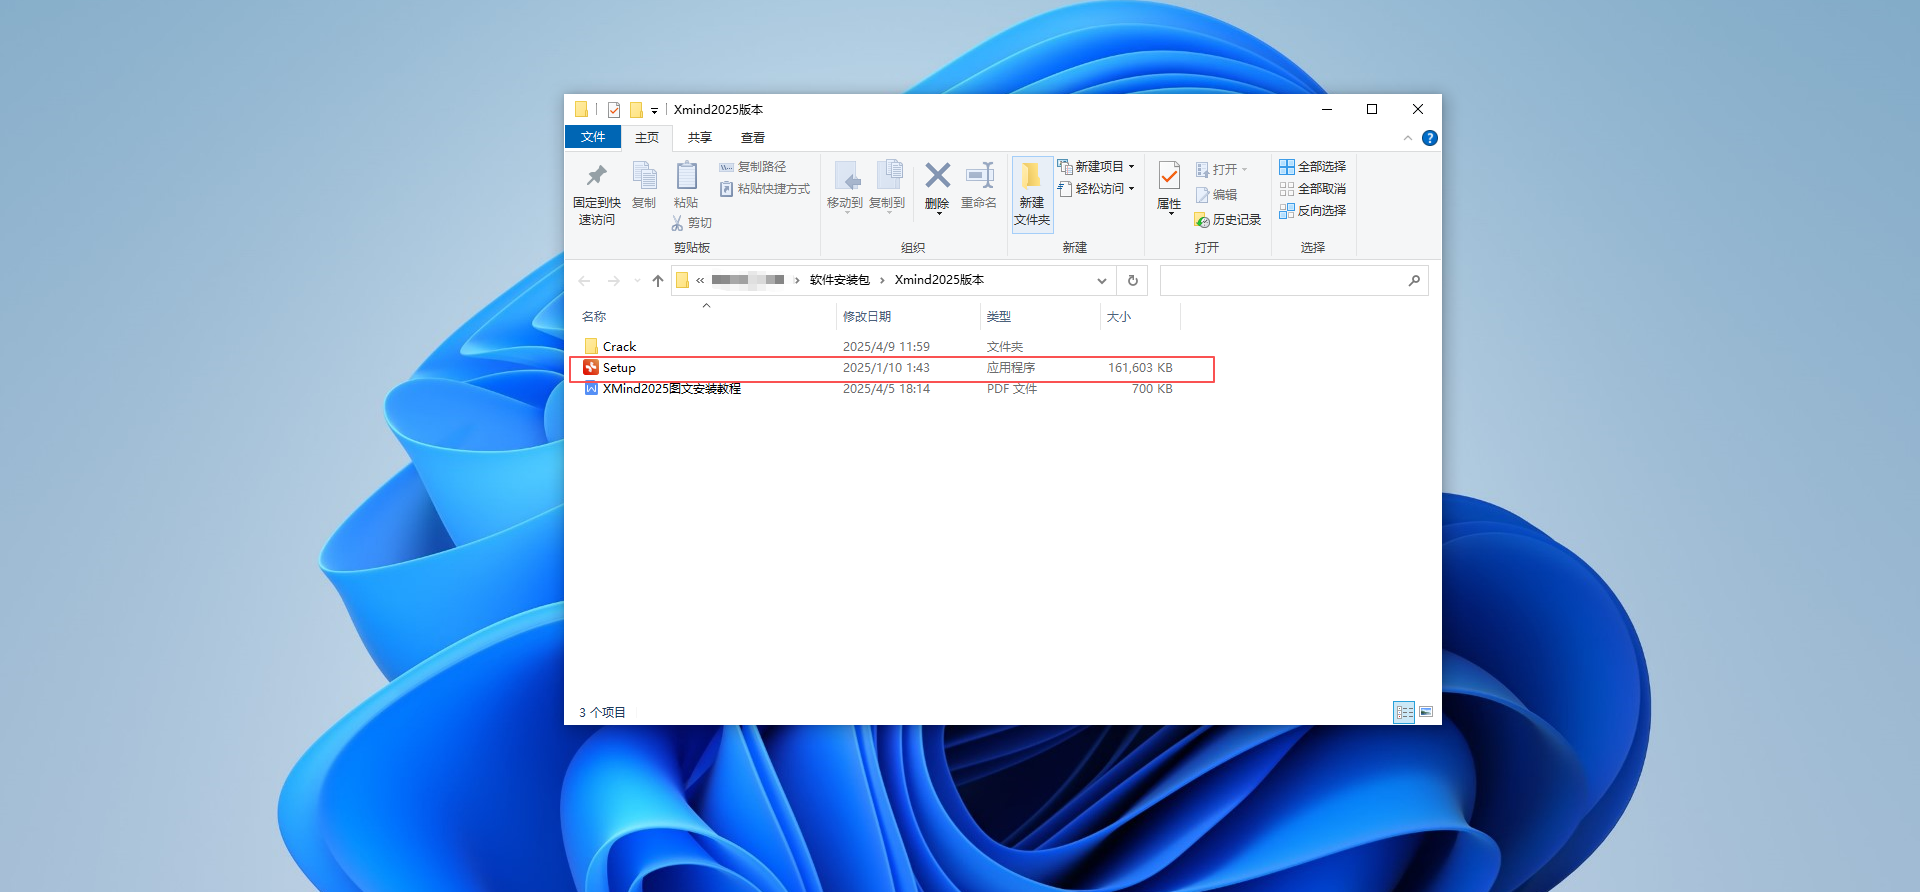This screenshot has height=892, width=1920.
Task: Click the Copy (复制) ribbon icon
Action: [644, 176]
